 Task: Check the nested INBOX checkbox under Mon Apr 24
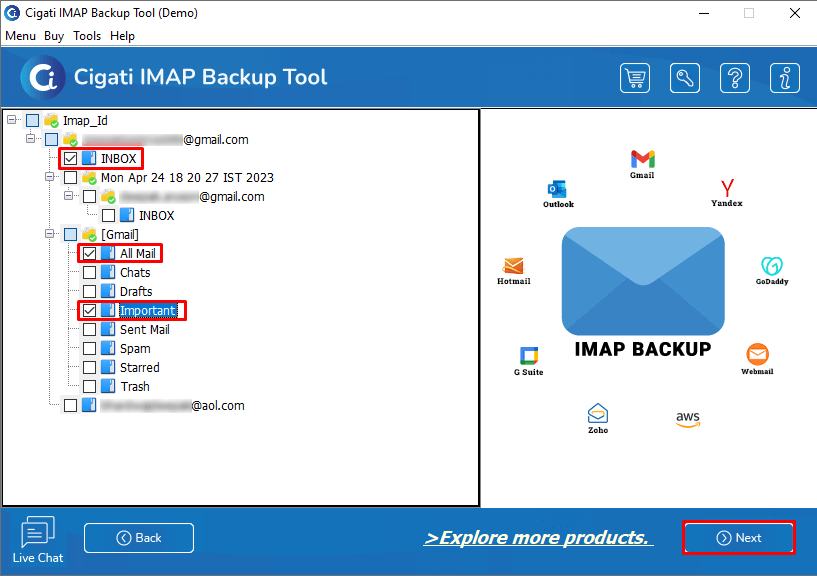[108, 215]
